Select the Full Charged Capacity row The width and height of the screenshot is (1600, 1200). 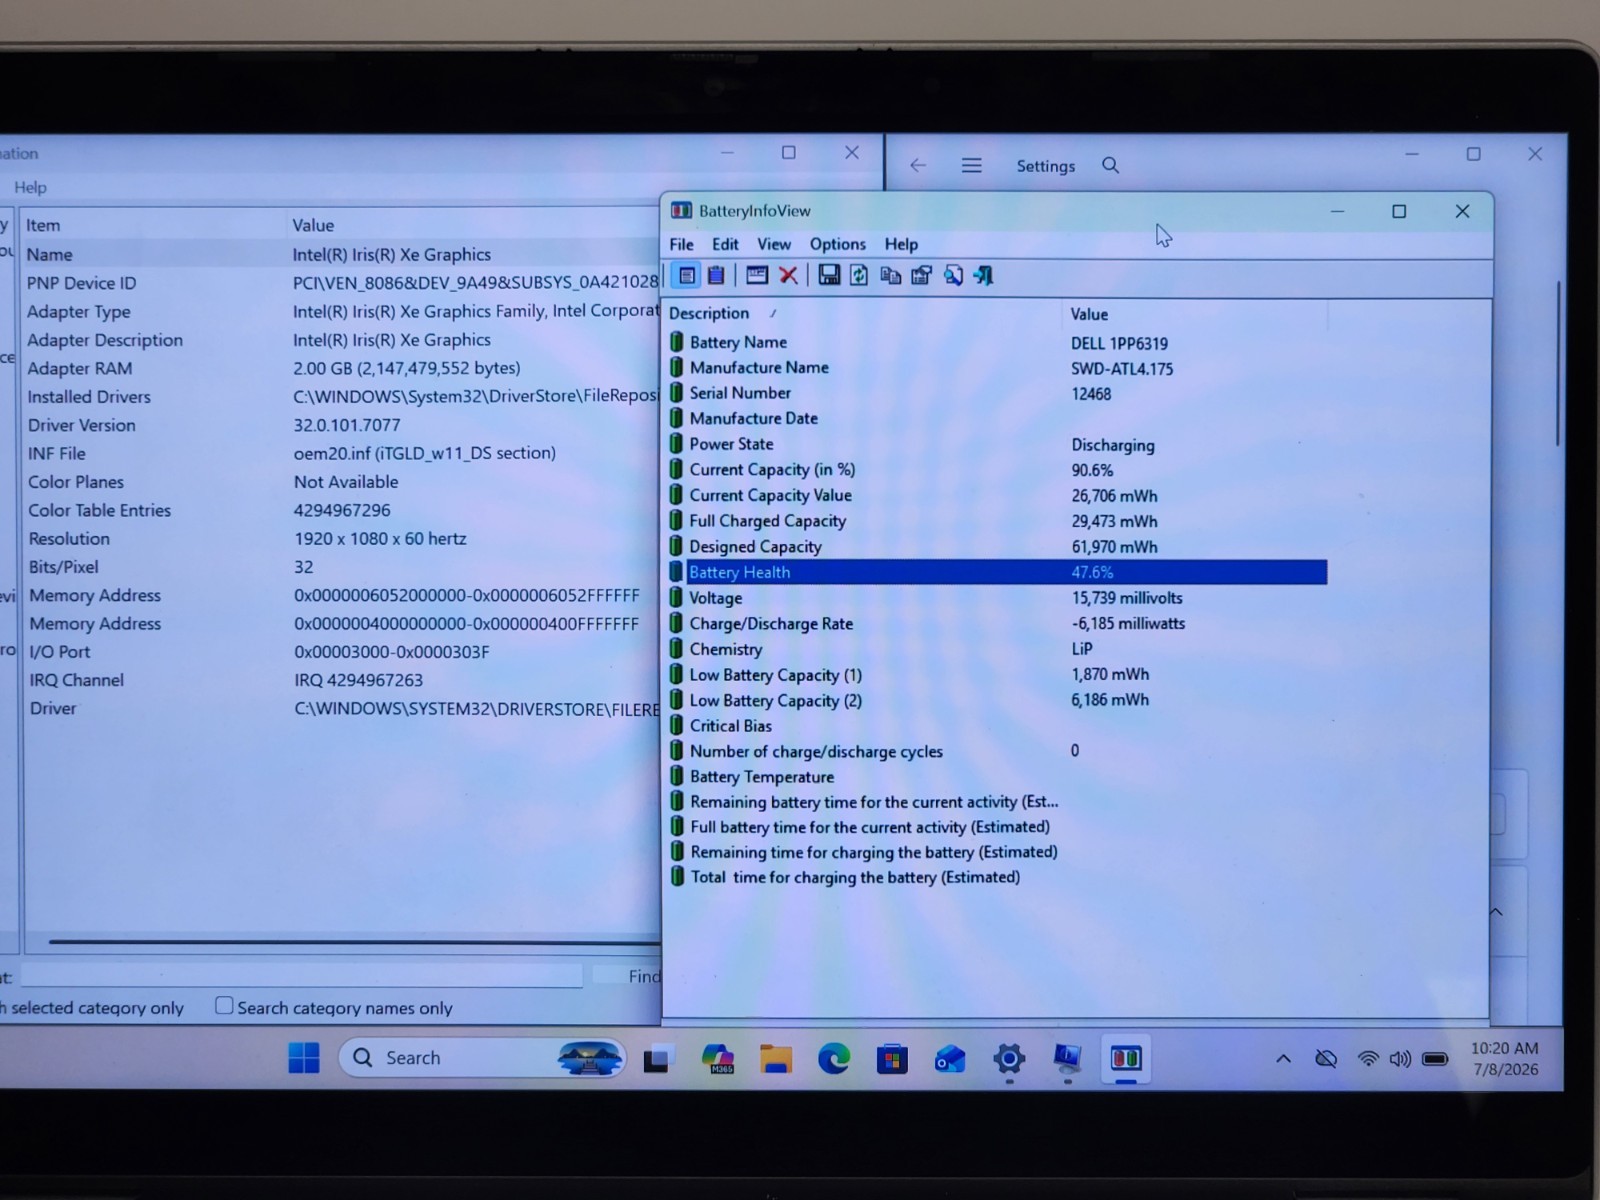click(x=997, y=521)
